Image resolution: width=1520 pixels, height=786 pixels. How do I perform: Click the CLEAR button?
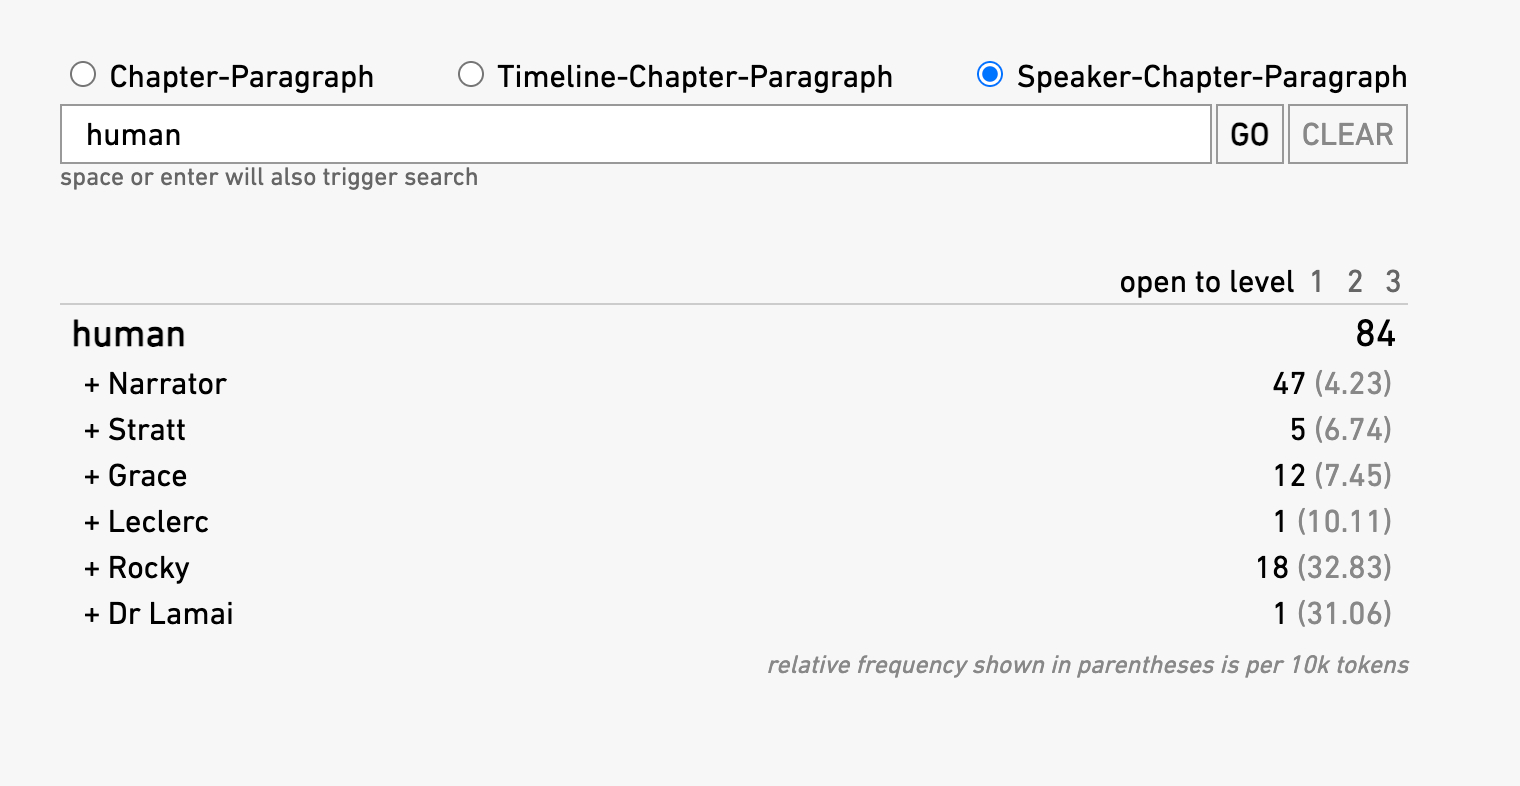[x=1347, y=134]
